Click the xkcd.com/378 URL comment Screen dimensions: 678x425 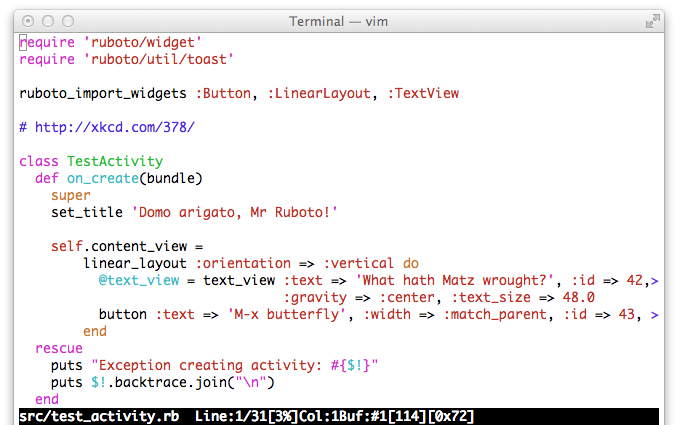[x=114, y=127]
